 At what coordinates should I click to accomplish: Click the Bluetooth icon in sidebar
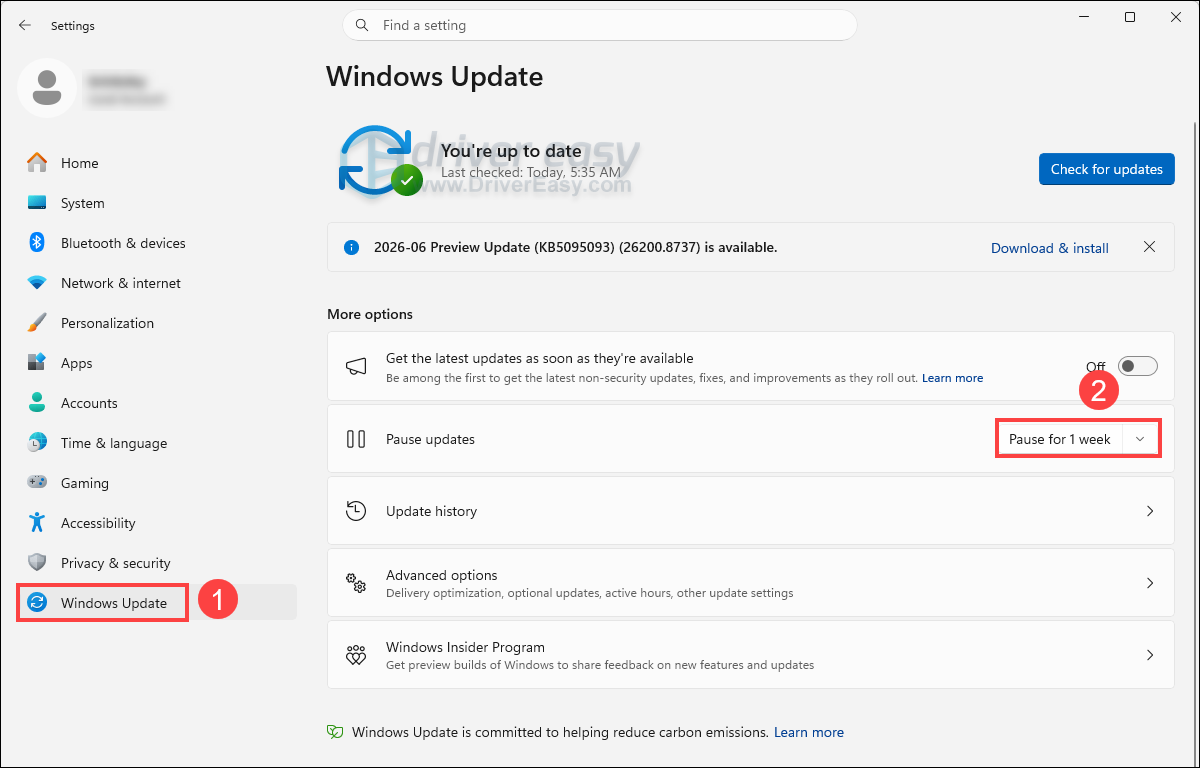37,243
